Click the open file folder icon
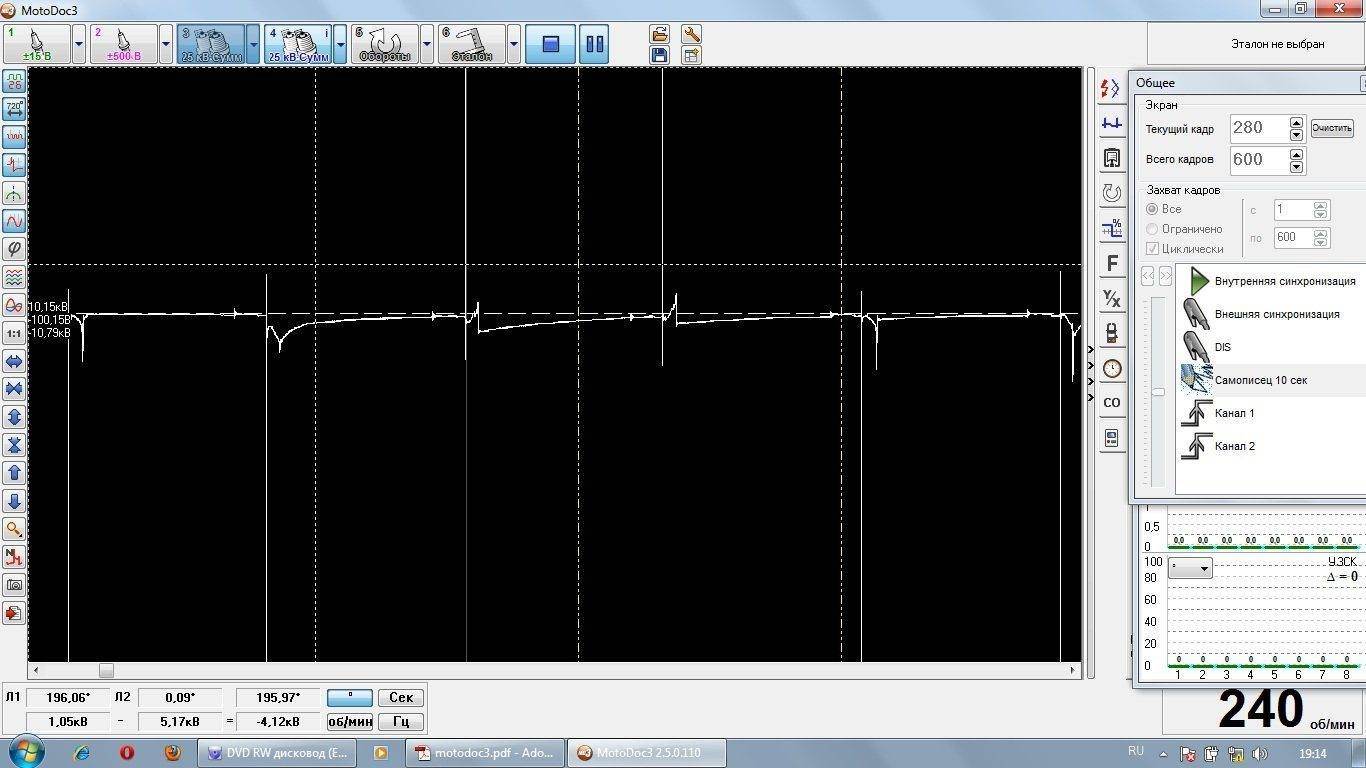 coord(659,34)
